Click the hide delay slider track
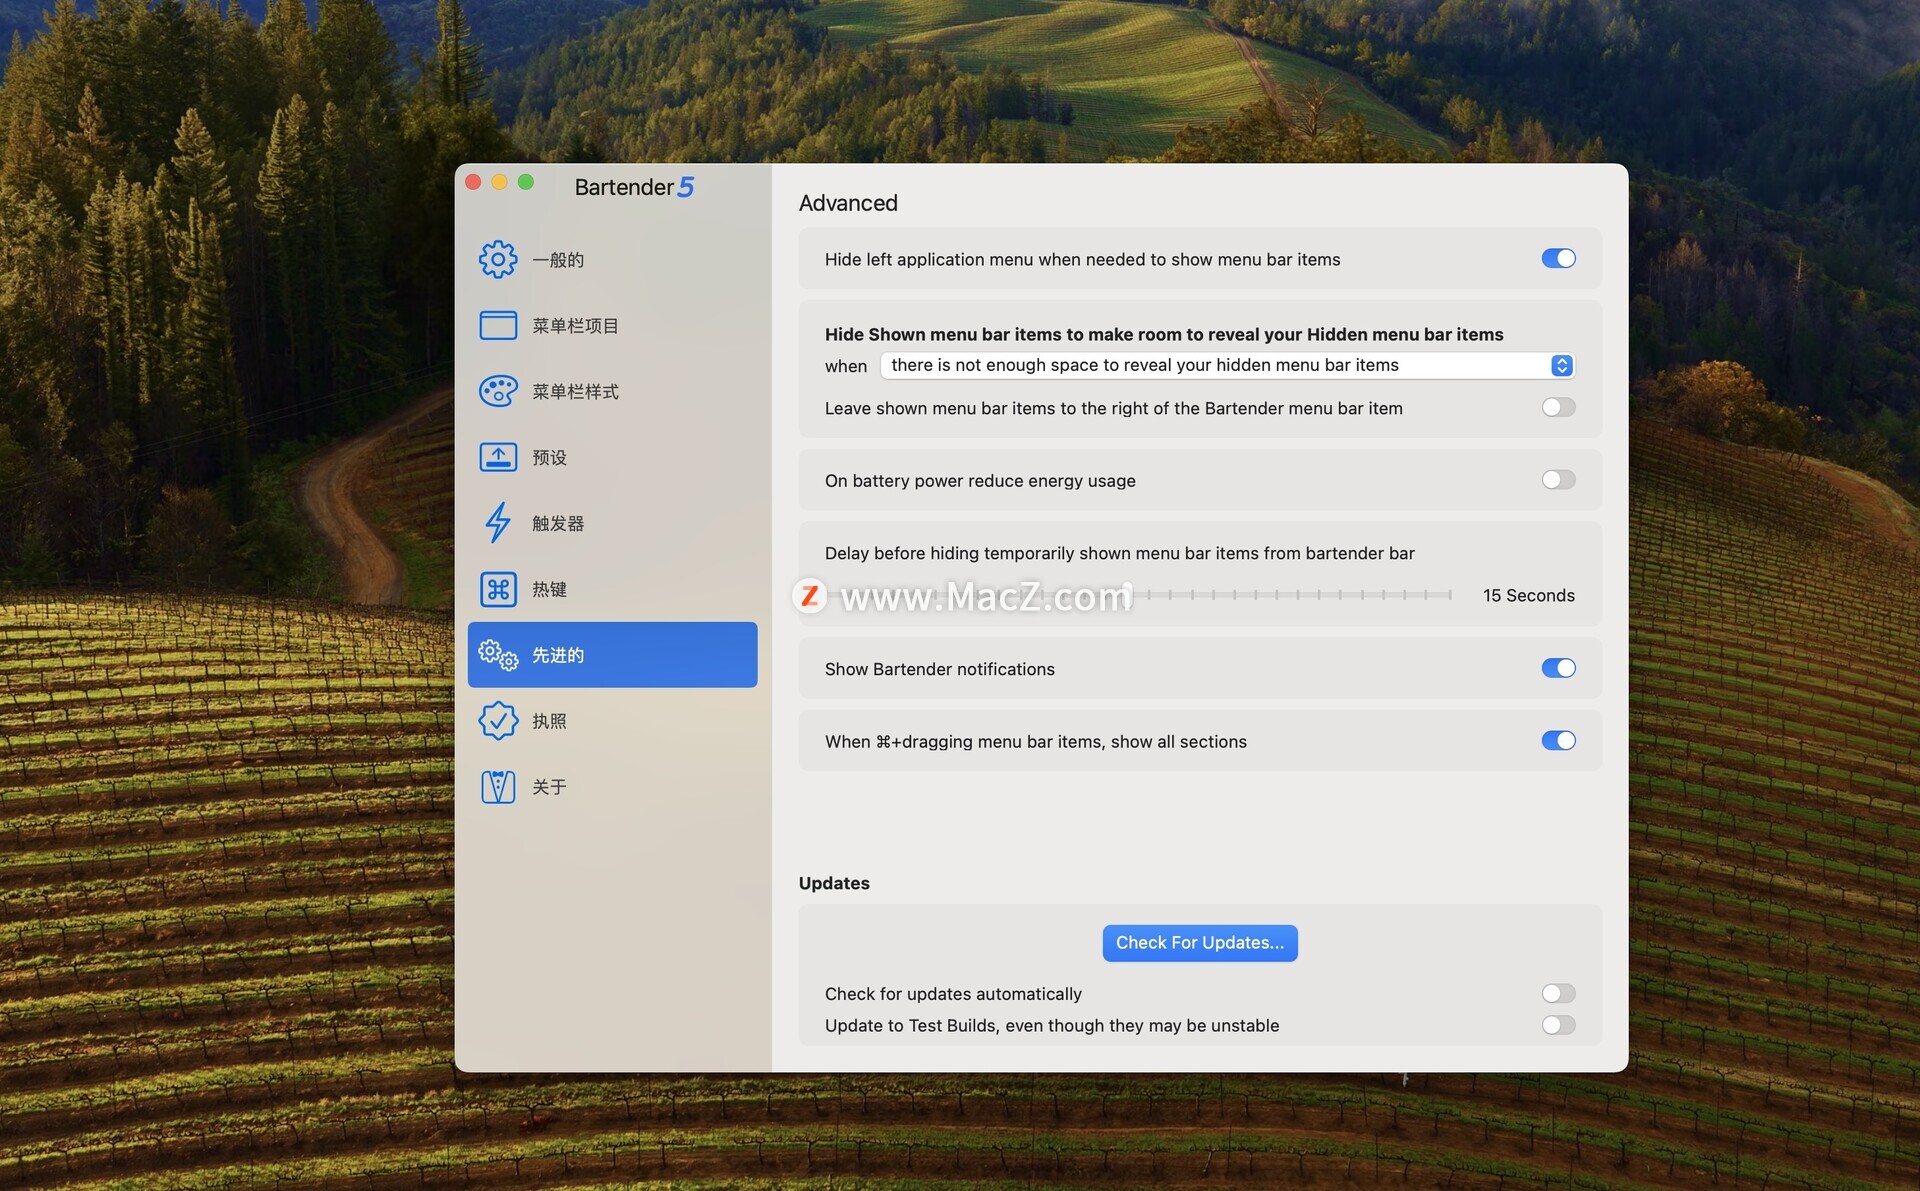1920x1191 pixels. coord(1138,595)
